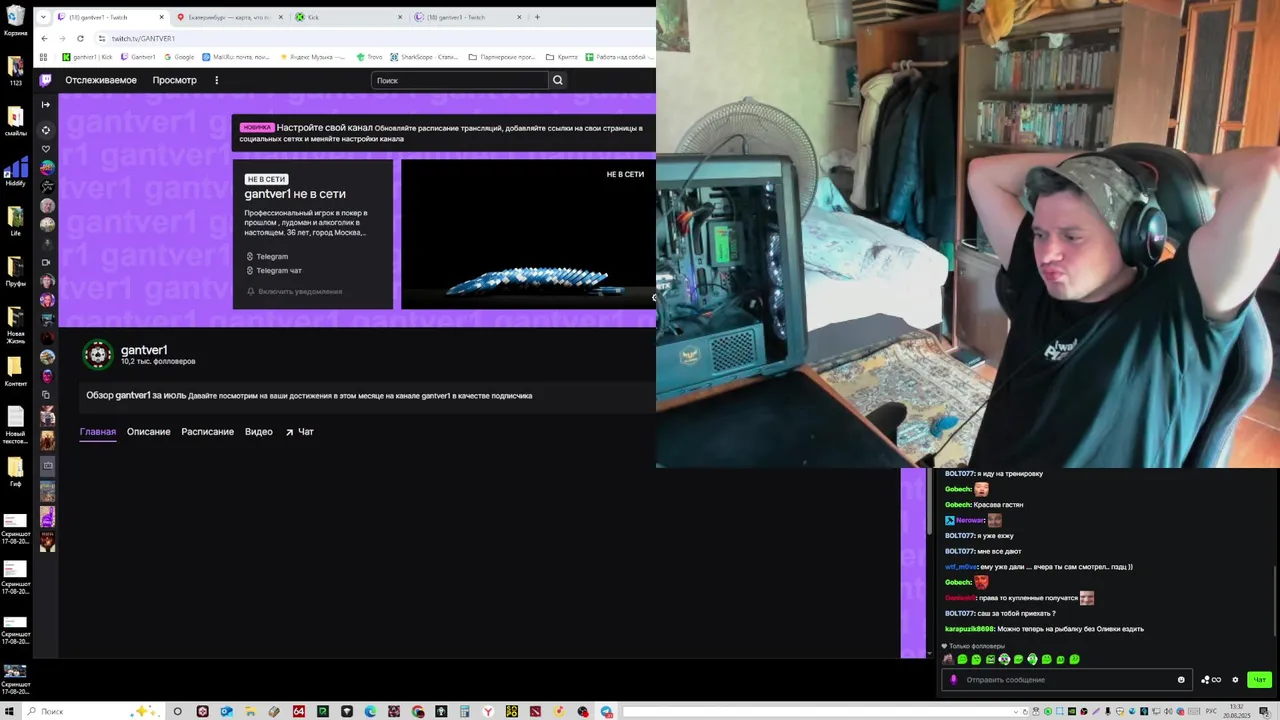The height and width of the screenshot is (720, 1280).
Task: Select the Расписание channel tab
Action: 207,432
